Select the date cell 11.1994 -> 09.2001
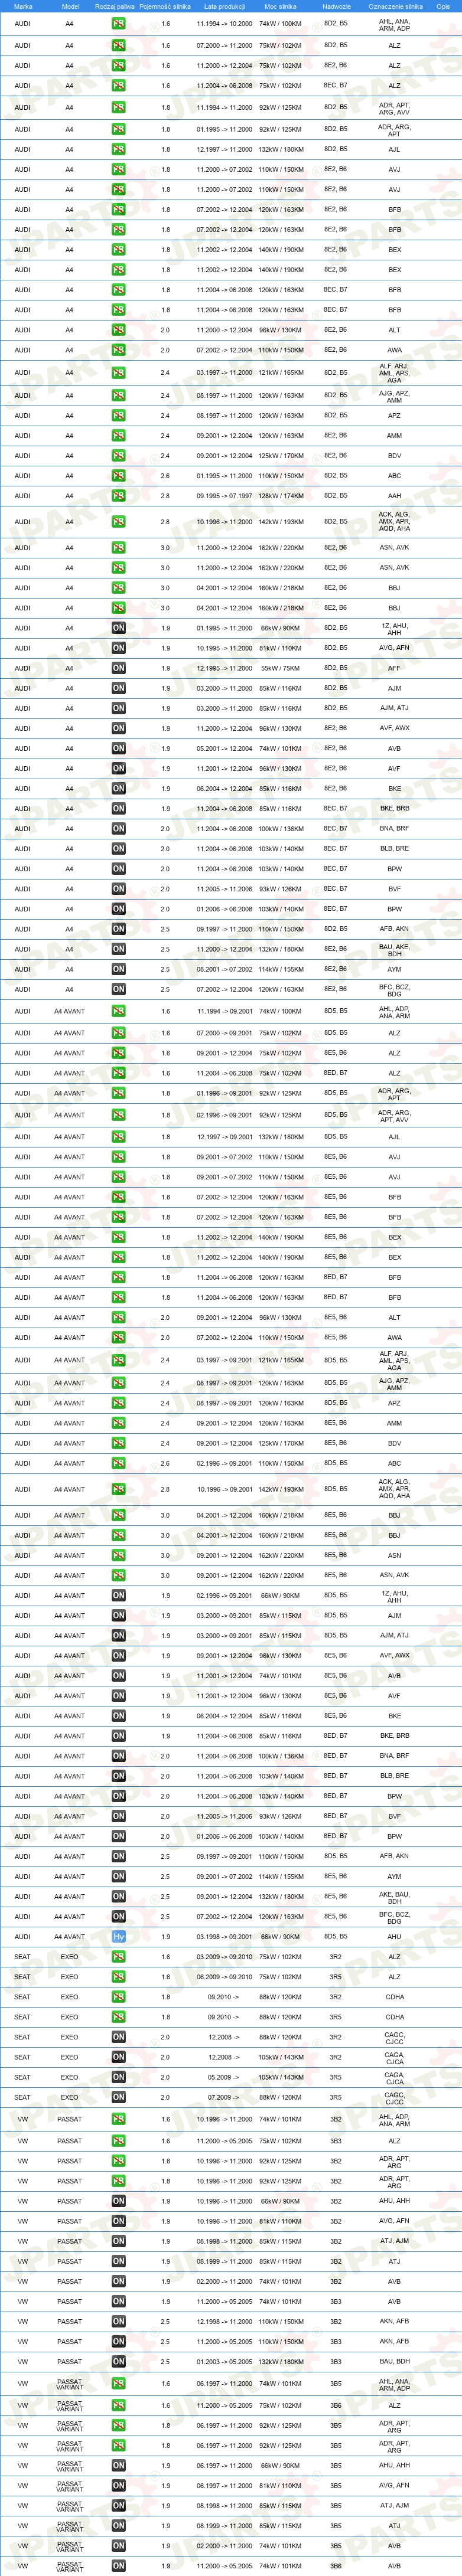The height and width of the screenshot is (2576, 462). point(224,1011)
